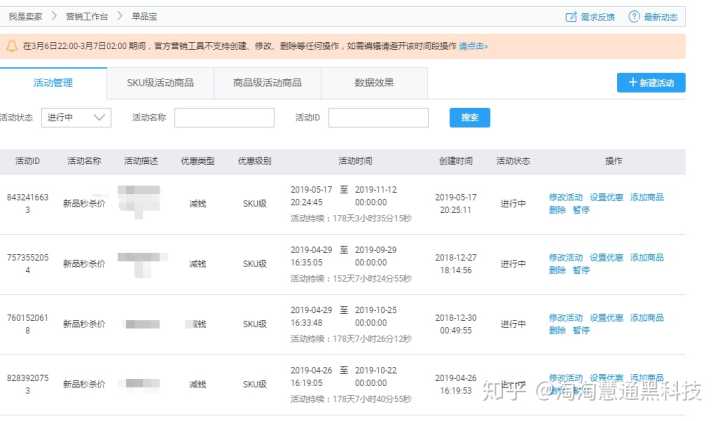720x421 pixels.
Task: Click 设置优惠 for activity 7573552054
Action: tap(606, 257)
